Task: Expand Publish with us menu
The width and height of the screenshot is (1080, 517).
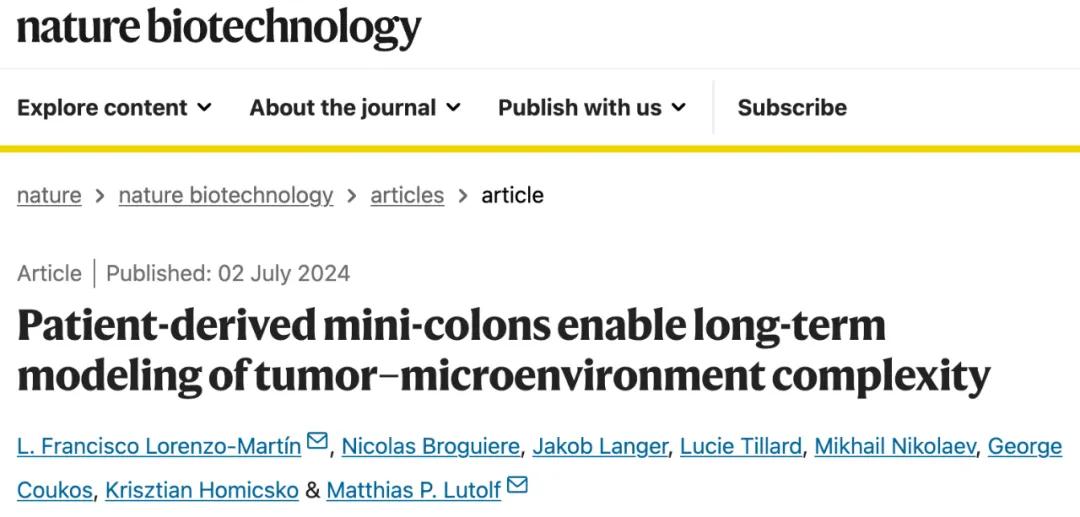Action: coord(591,108)
